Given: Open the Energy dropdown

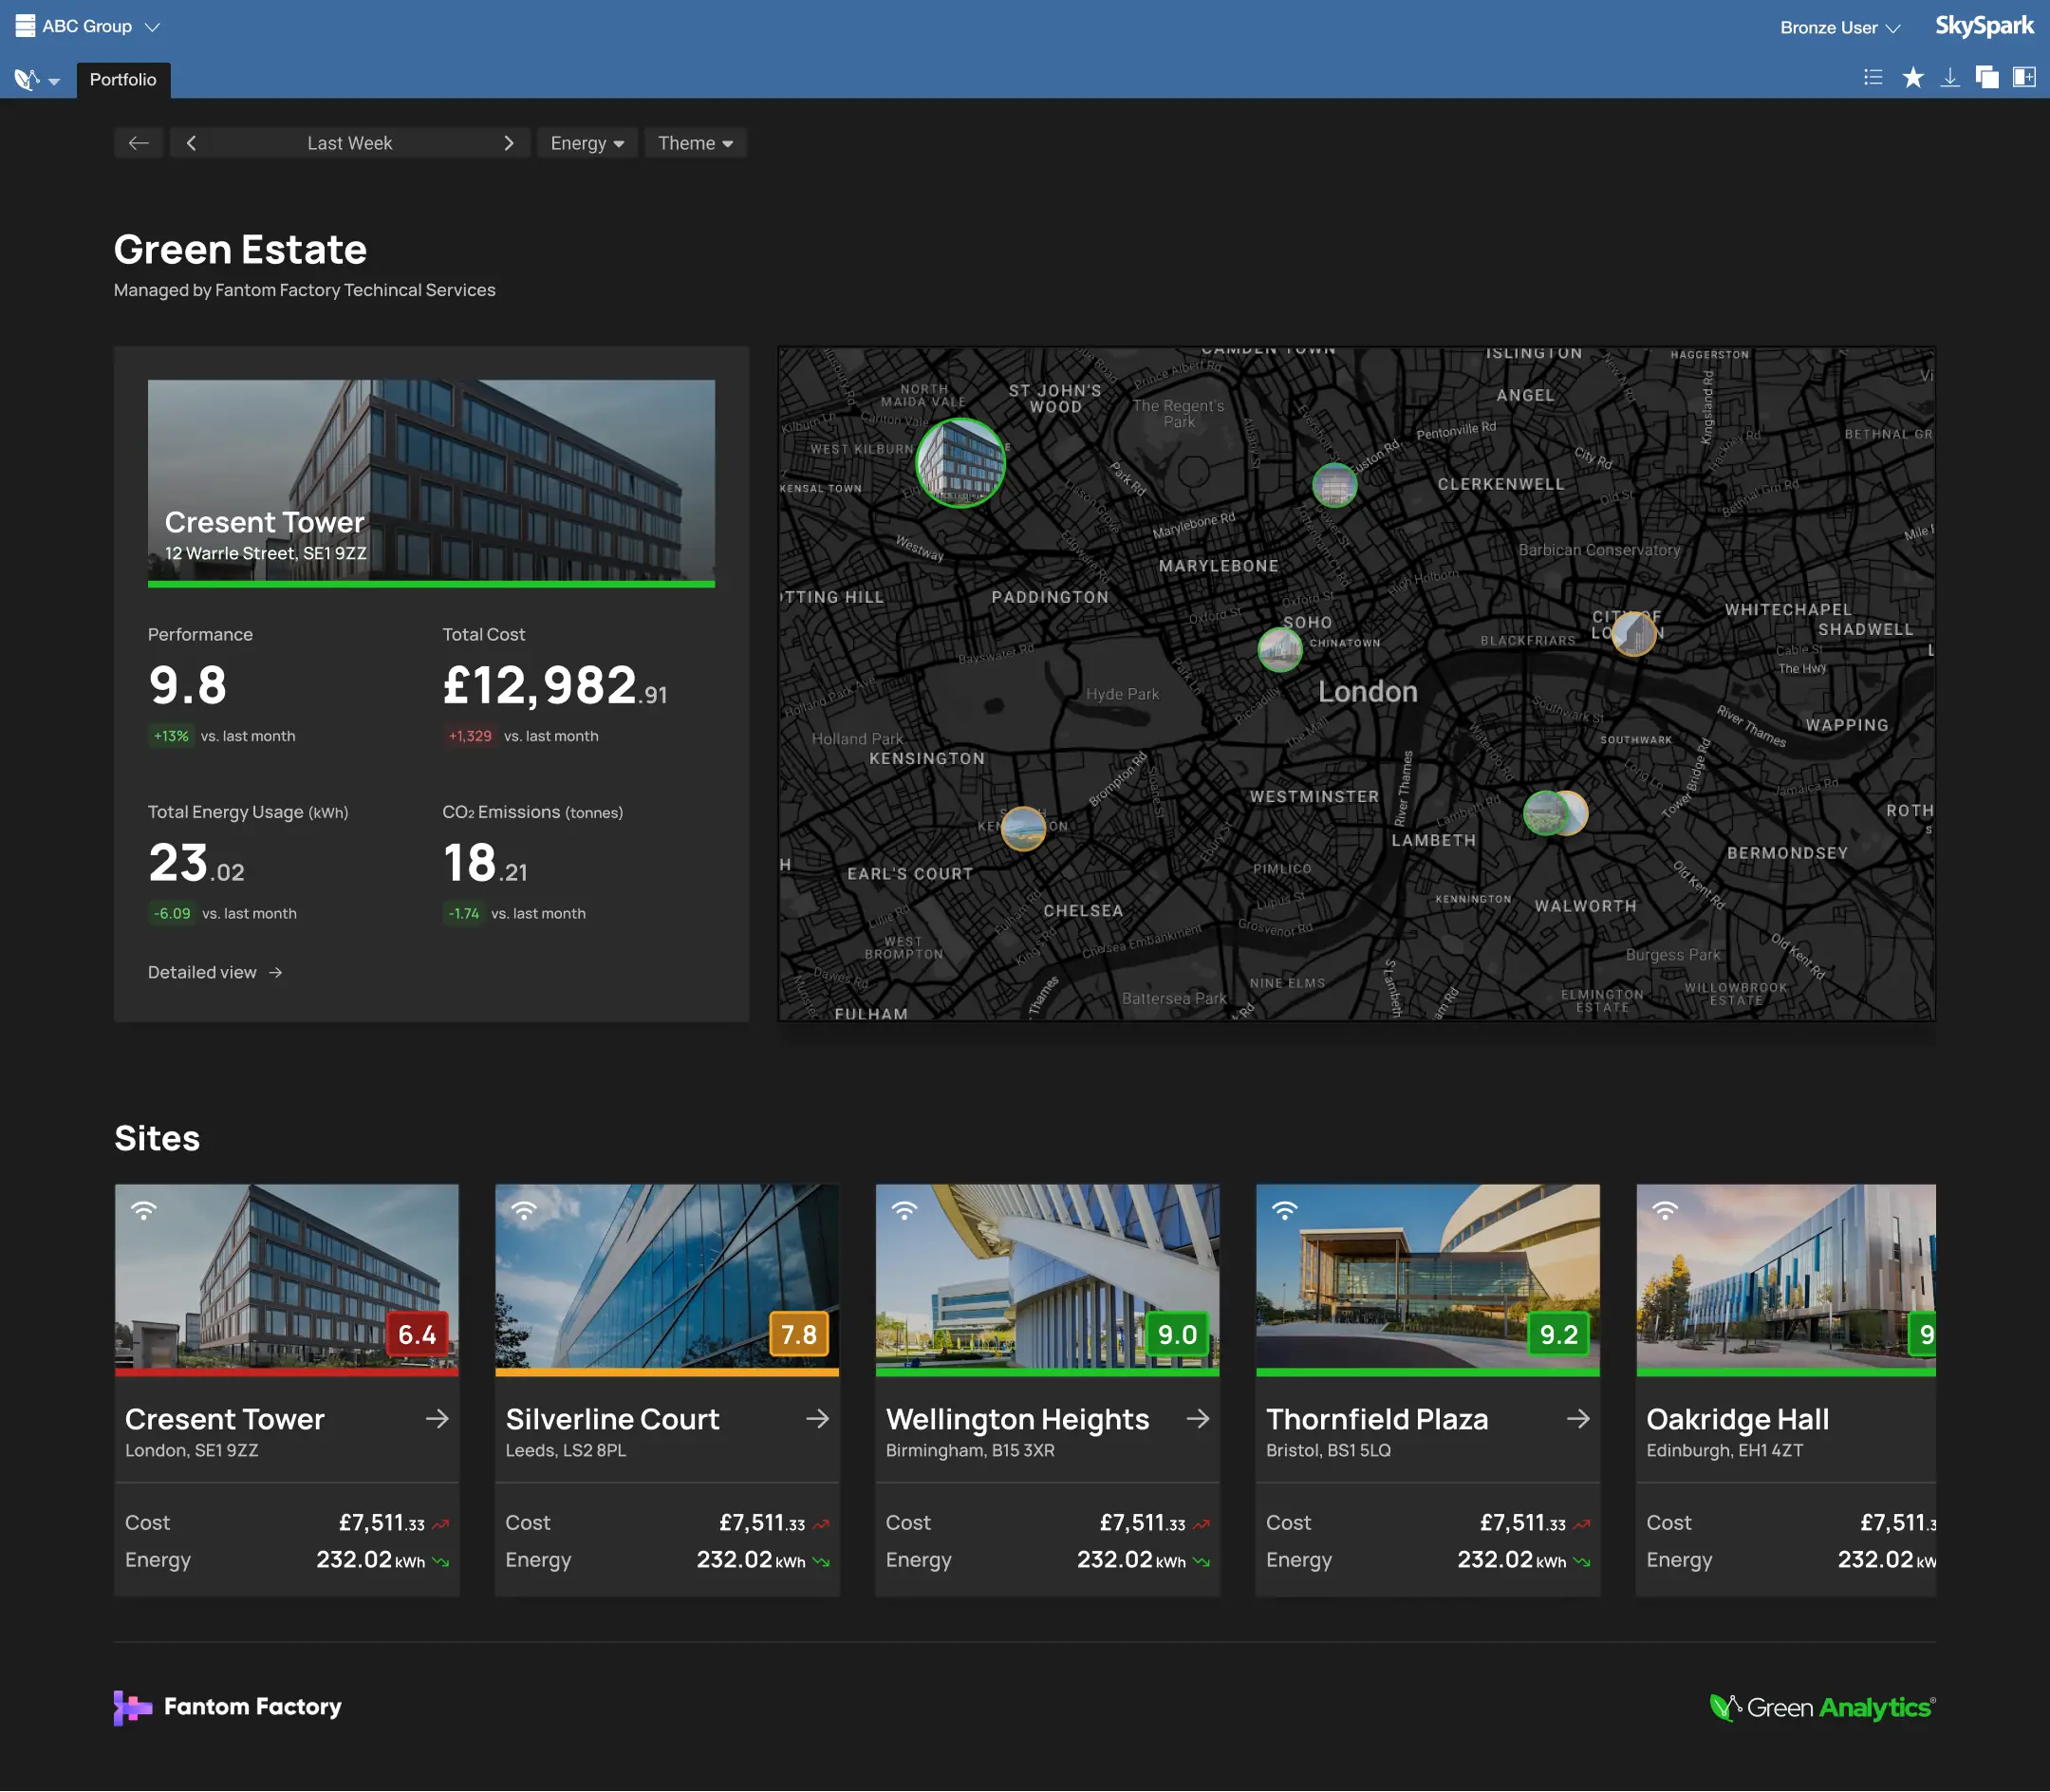Looking at the screenshot, I should tap(586, 142).
